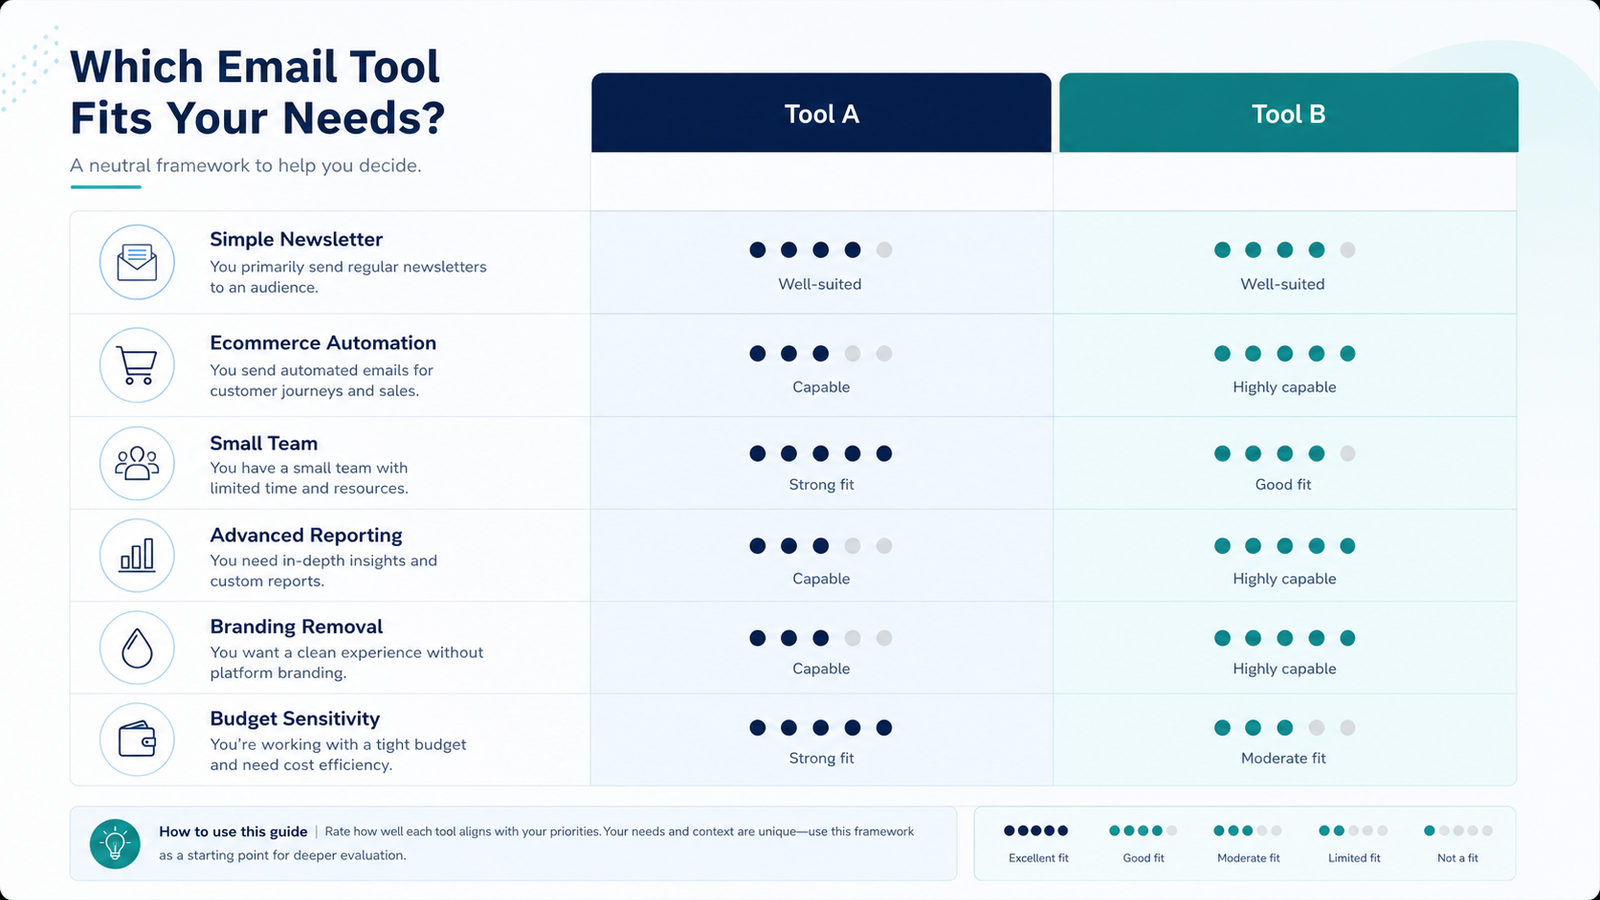Click 'Capable' label in Advanced Reporting row
The image size is (1600, 900).
pos(821,579)
